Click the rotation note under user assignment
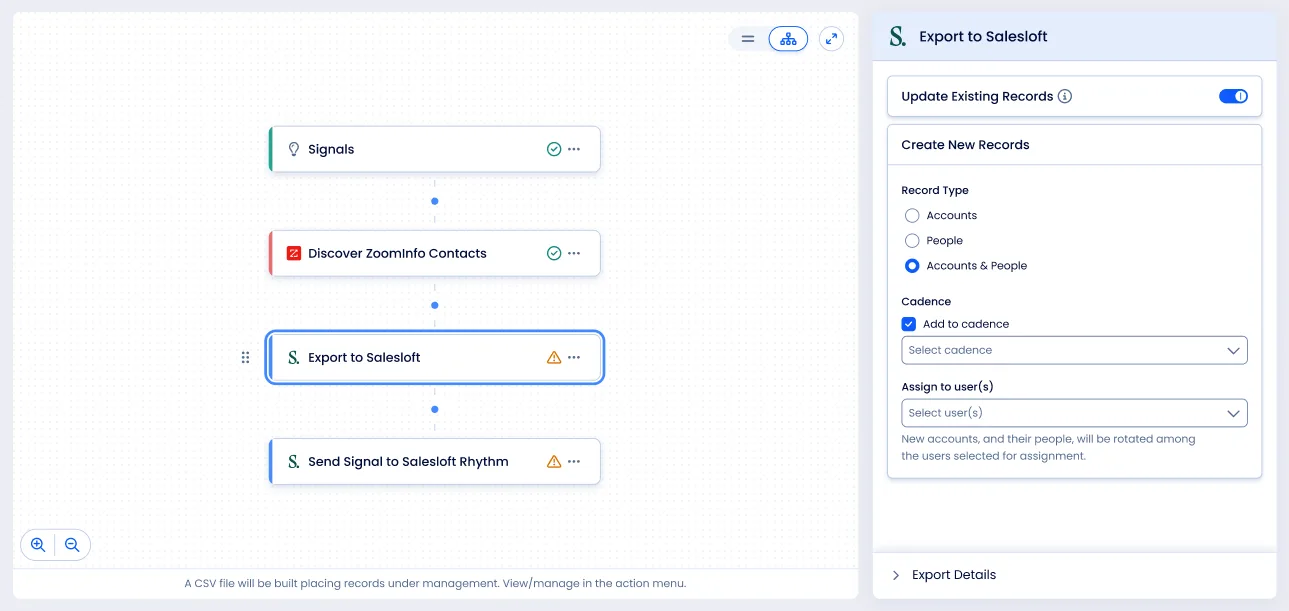The width and height of the screenshot is (1289, 611). (1048, 447)
